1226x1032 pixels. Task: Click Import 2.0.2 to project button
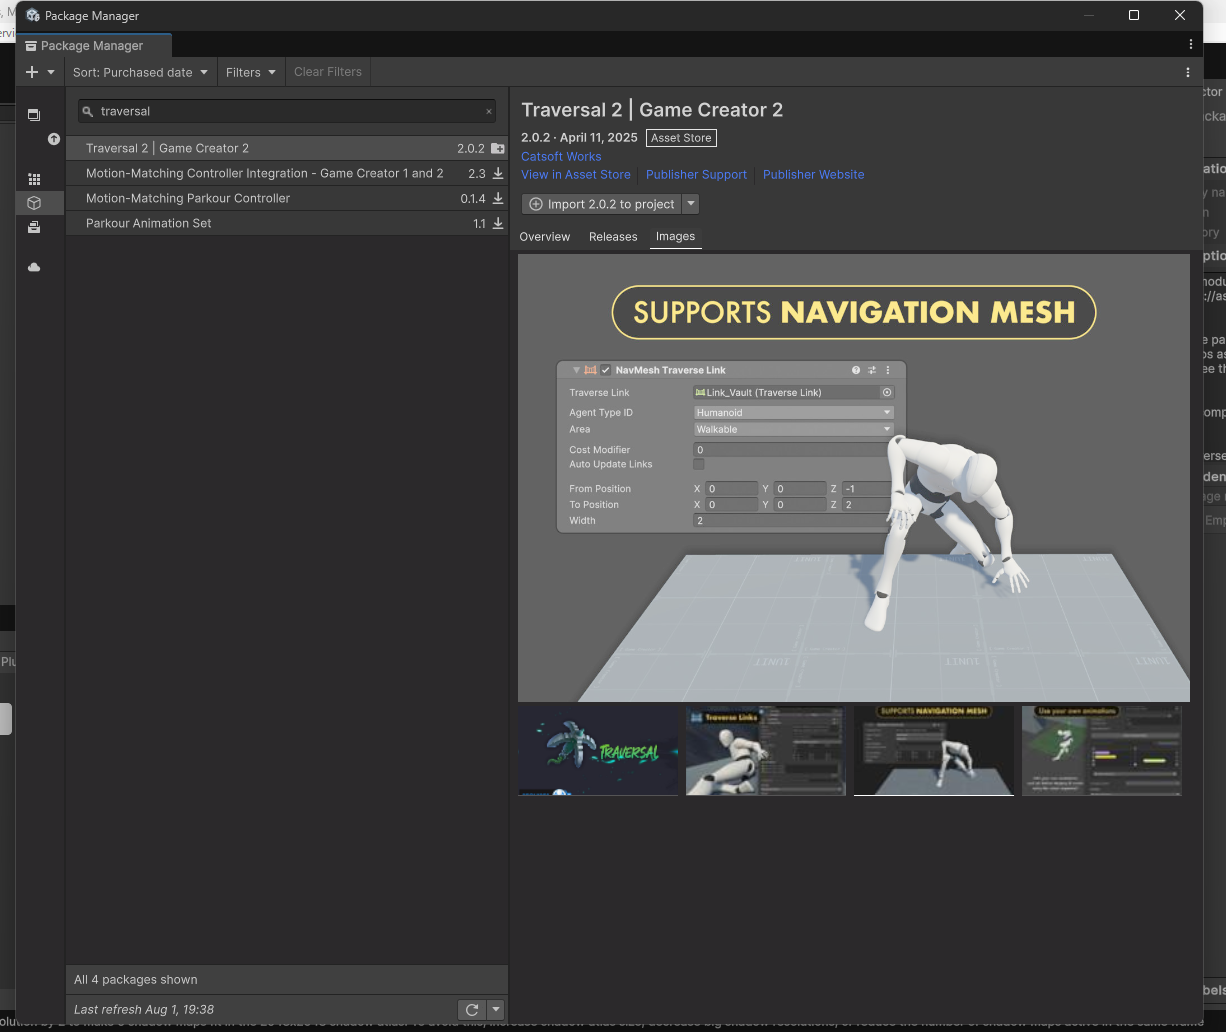tap(602, 204)
